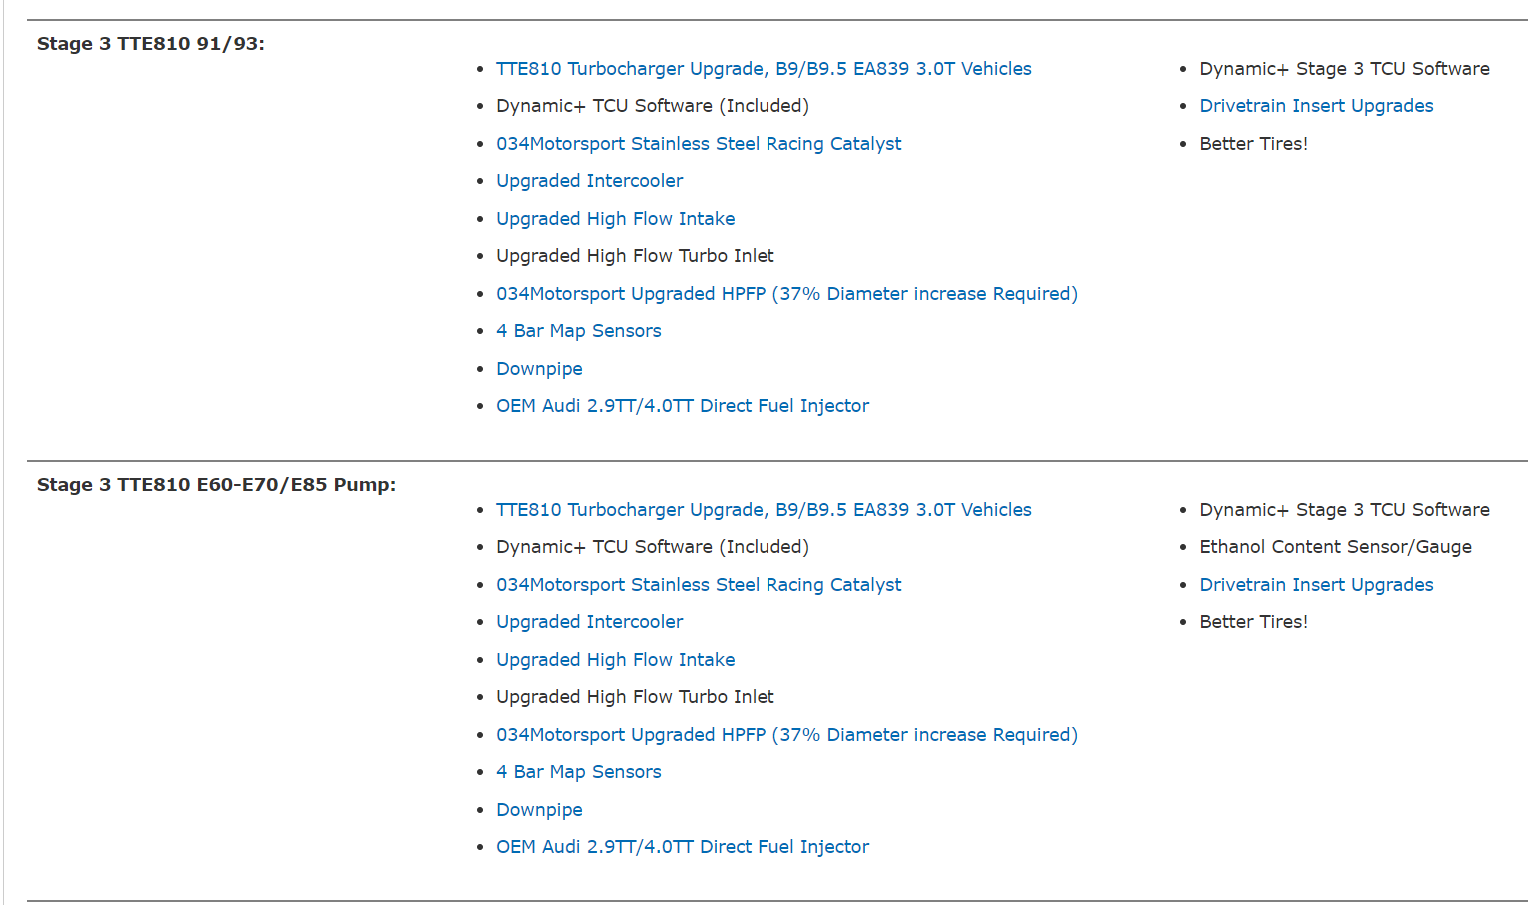Open TTE810 Turbocharger Upgrade link under E85 Pump section
This screenshot has width=1540, height=905.
tap(764, 510)
